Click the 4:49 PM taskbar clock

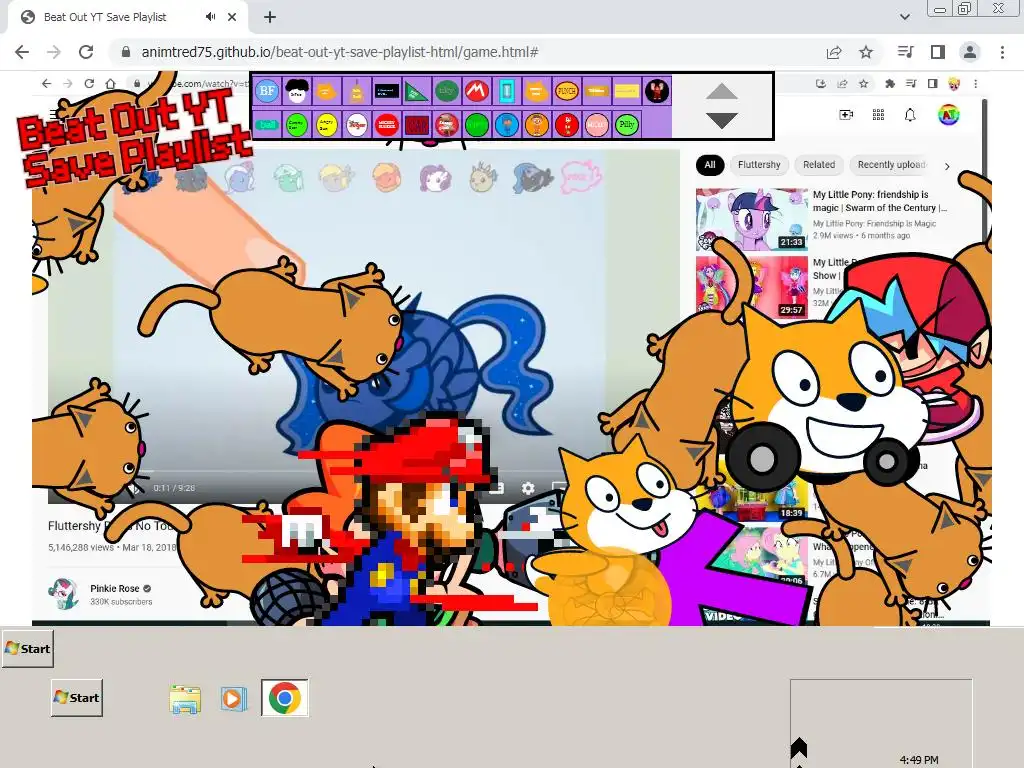click(x=919, y=760)
